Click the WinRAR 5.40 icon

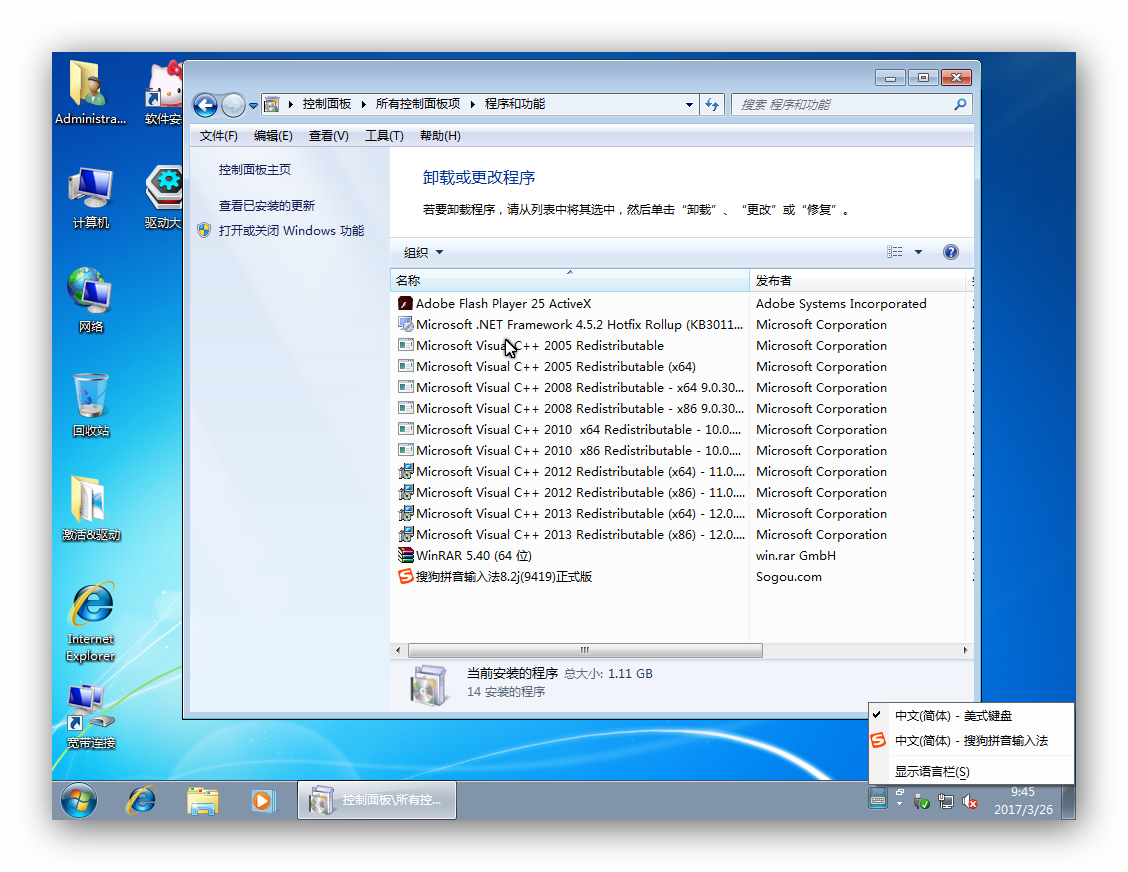coord(406,555)
